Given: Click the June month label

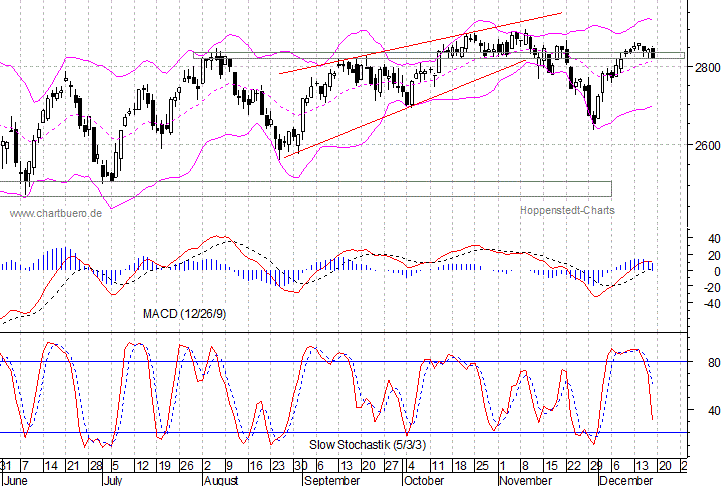Looking at the screenshot, I should pos(15,480).
